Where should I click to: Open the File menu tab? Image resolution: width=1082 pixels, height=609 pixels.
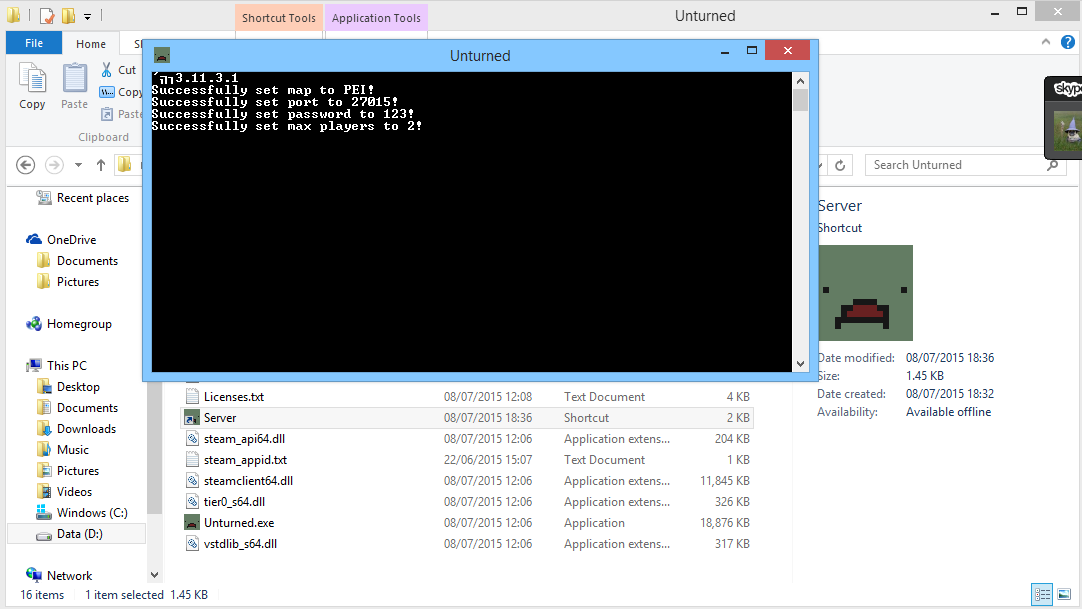point(34,43)
